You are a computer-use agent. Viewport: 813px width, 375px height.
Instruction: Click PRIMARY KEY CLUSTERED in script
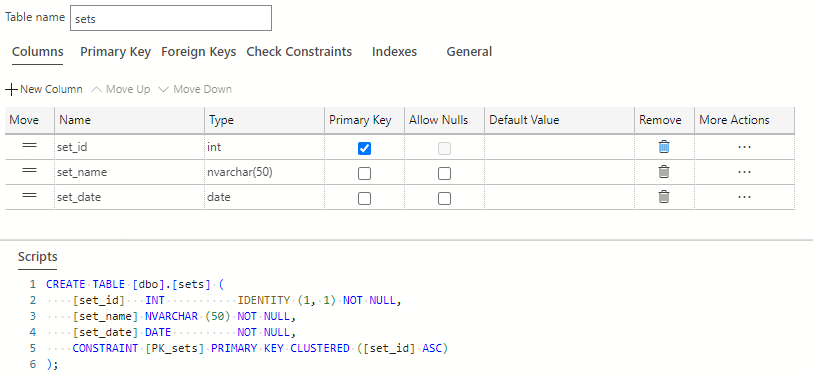281,349
